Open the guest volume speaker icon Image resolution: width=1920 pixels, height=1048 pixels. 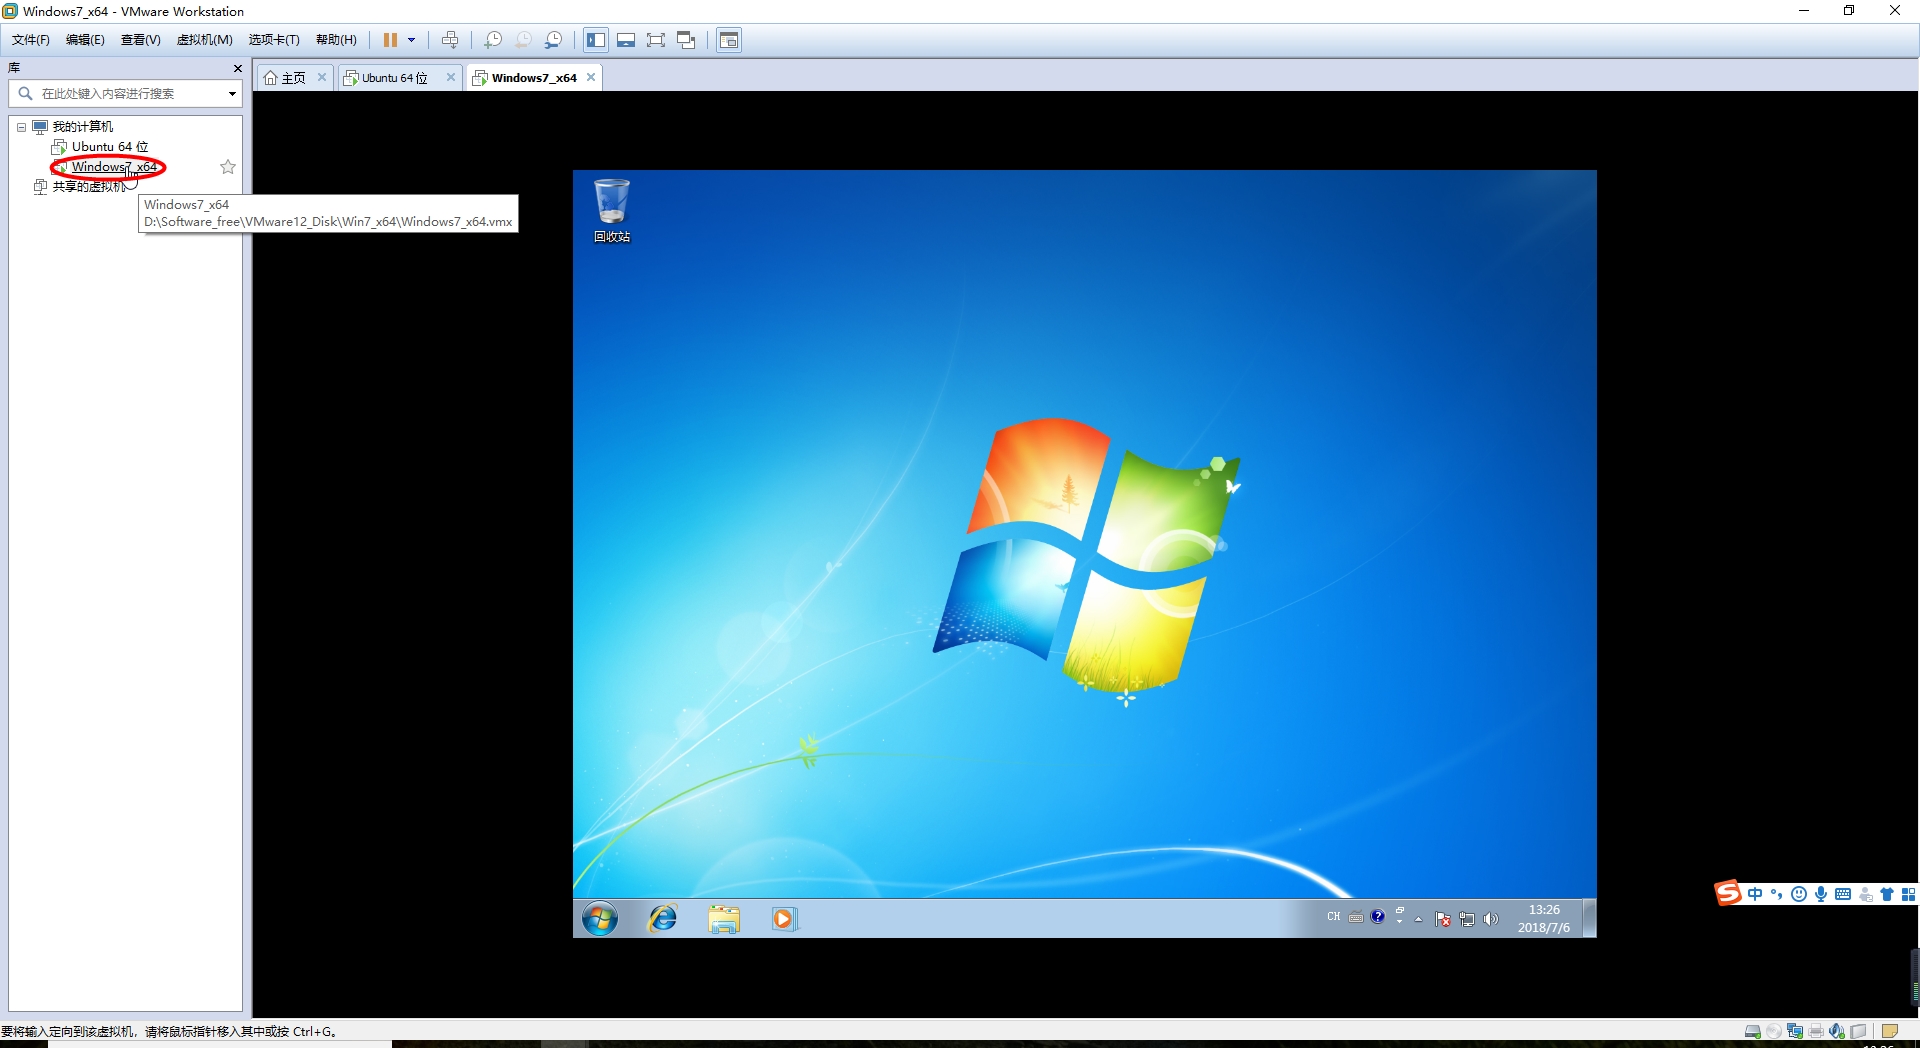pos(1491,919)
